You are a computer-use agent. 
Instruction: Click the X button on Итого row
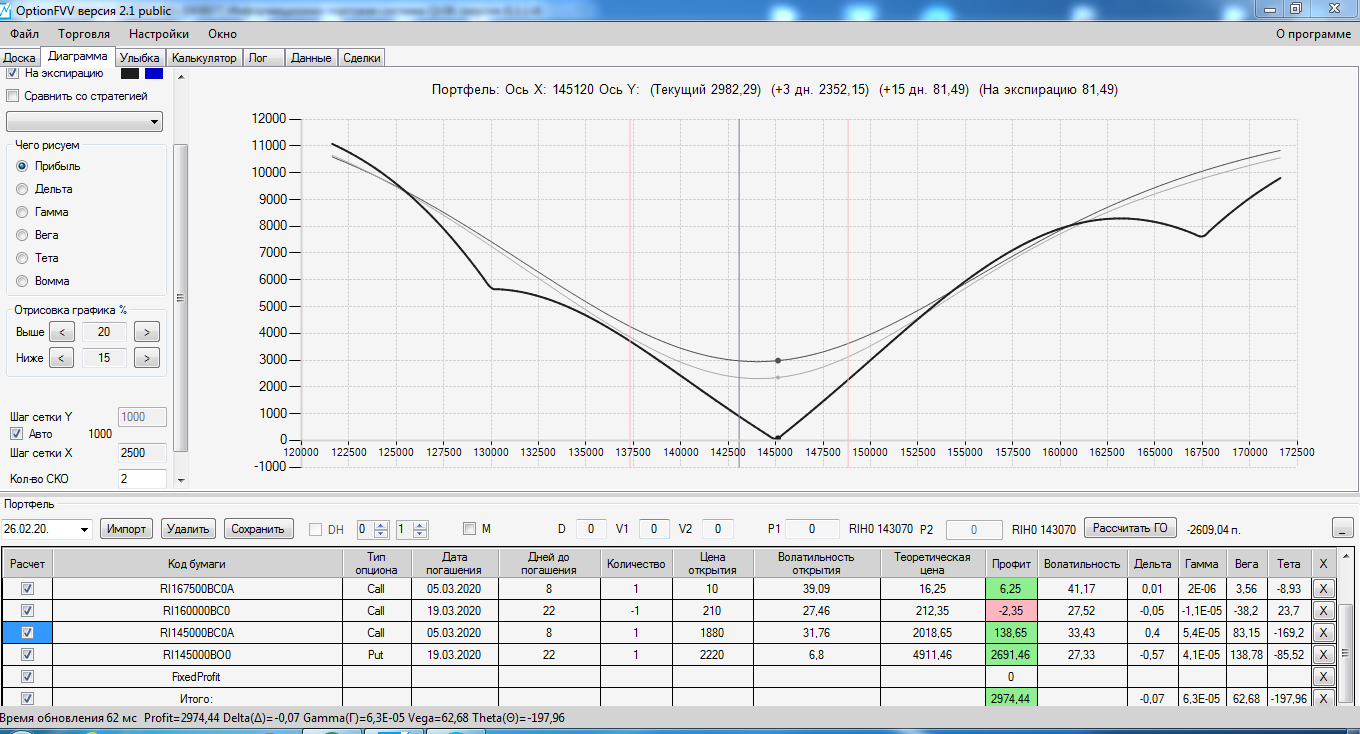pos(1323,699)
